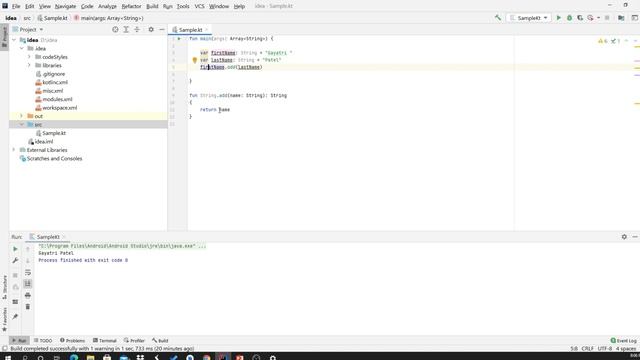Click UTF-8 encoding in status bar
640x360 pixels.
[x=604, y=349]
